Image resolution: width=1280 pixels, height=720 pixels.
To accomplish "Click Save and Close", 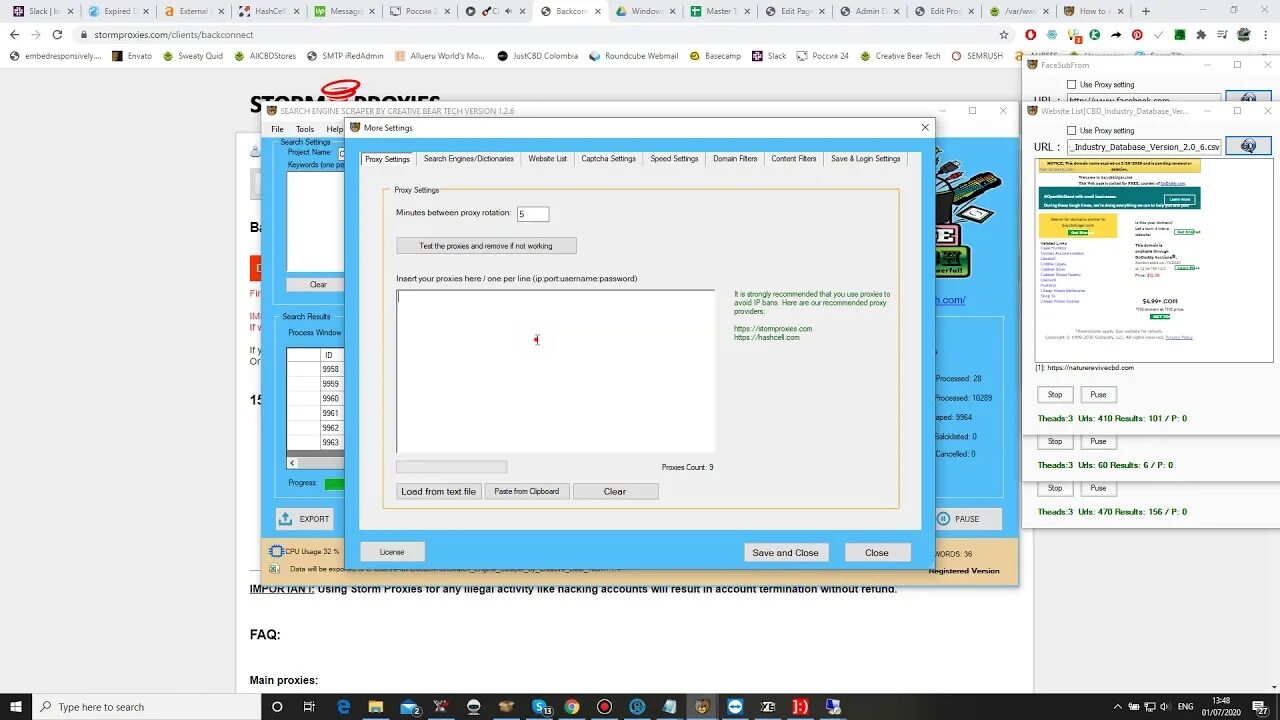I will (x=785, y=552).
